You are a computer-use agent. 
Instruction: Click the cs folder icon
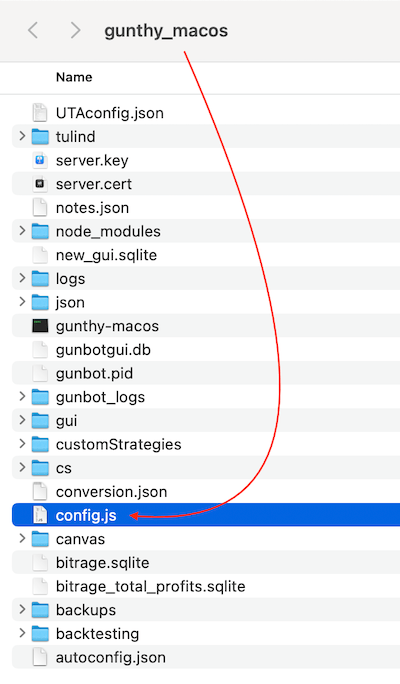tap(40, 468)
